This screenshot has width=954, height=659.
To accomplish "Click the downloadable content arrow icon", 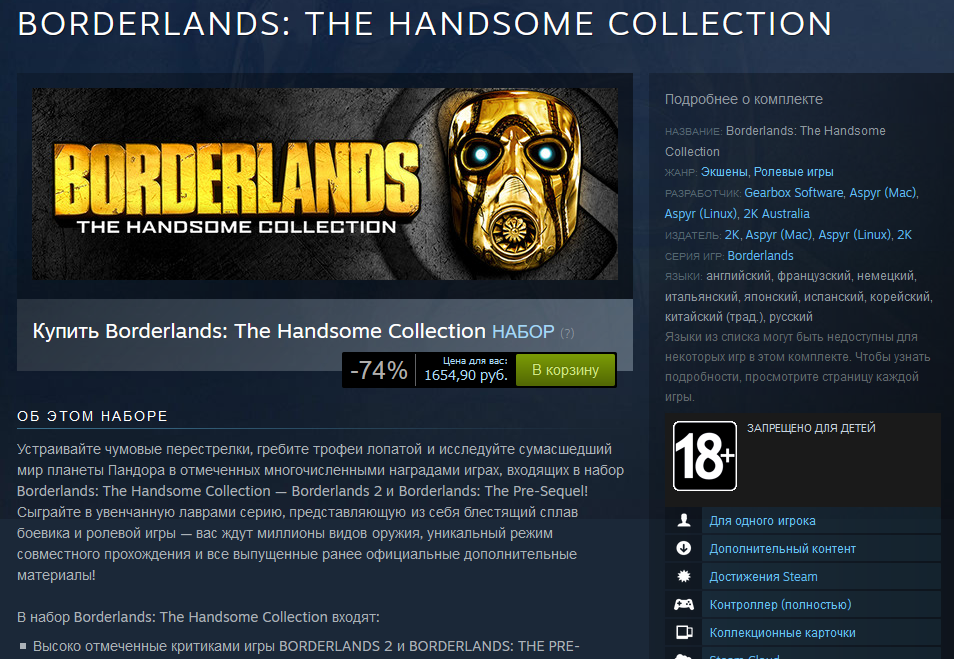I will (684, 548).
